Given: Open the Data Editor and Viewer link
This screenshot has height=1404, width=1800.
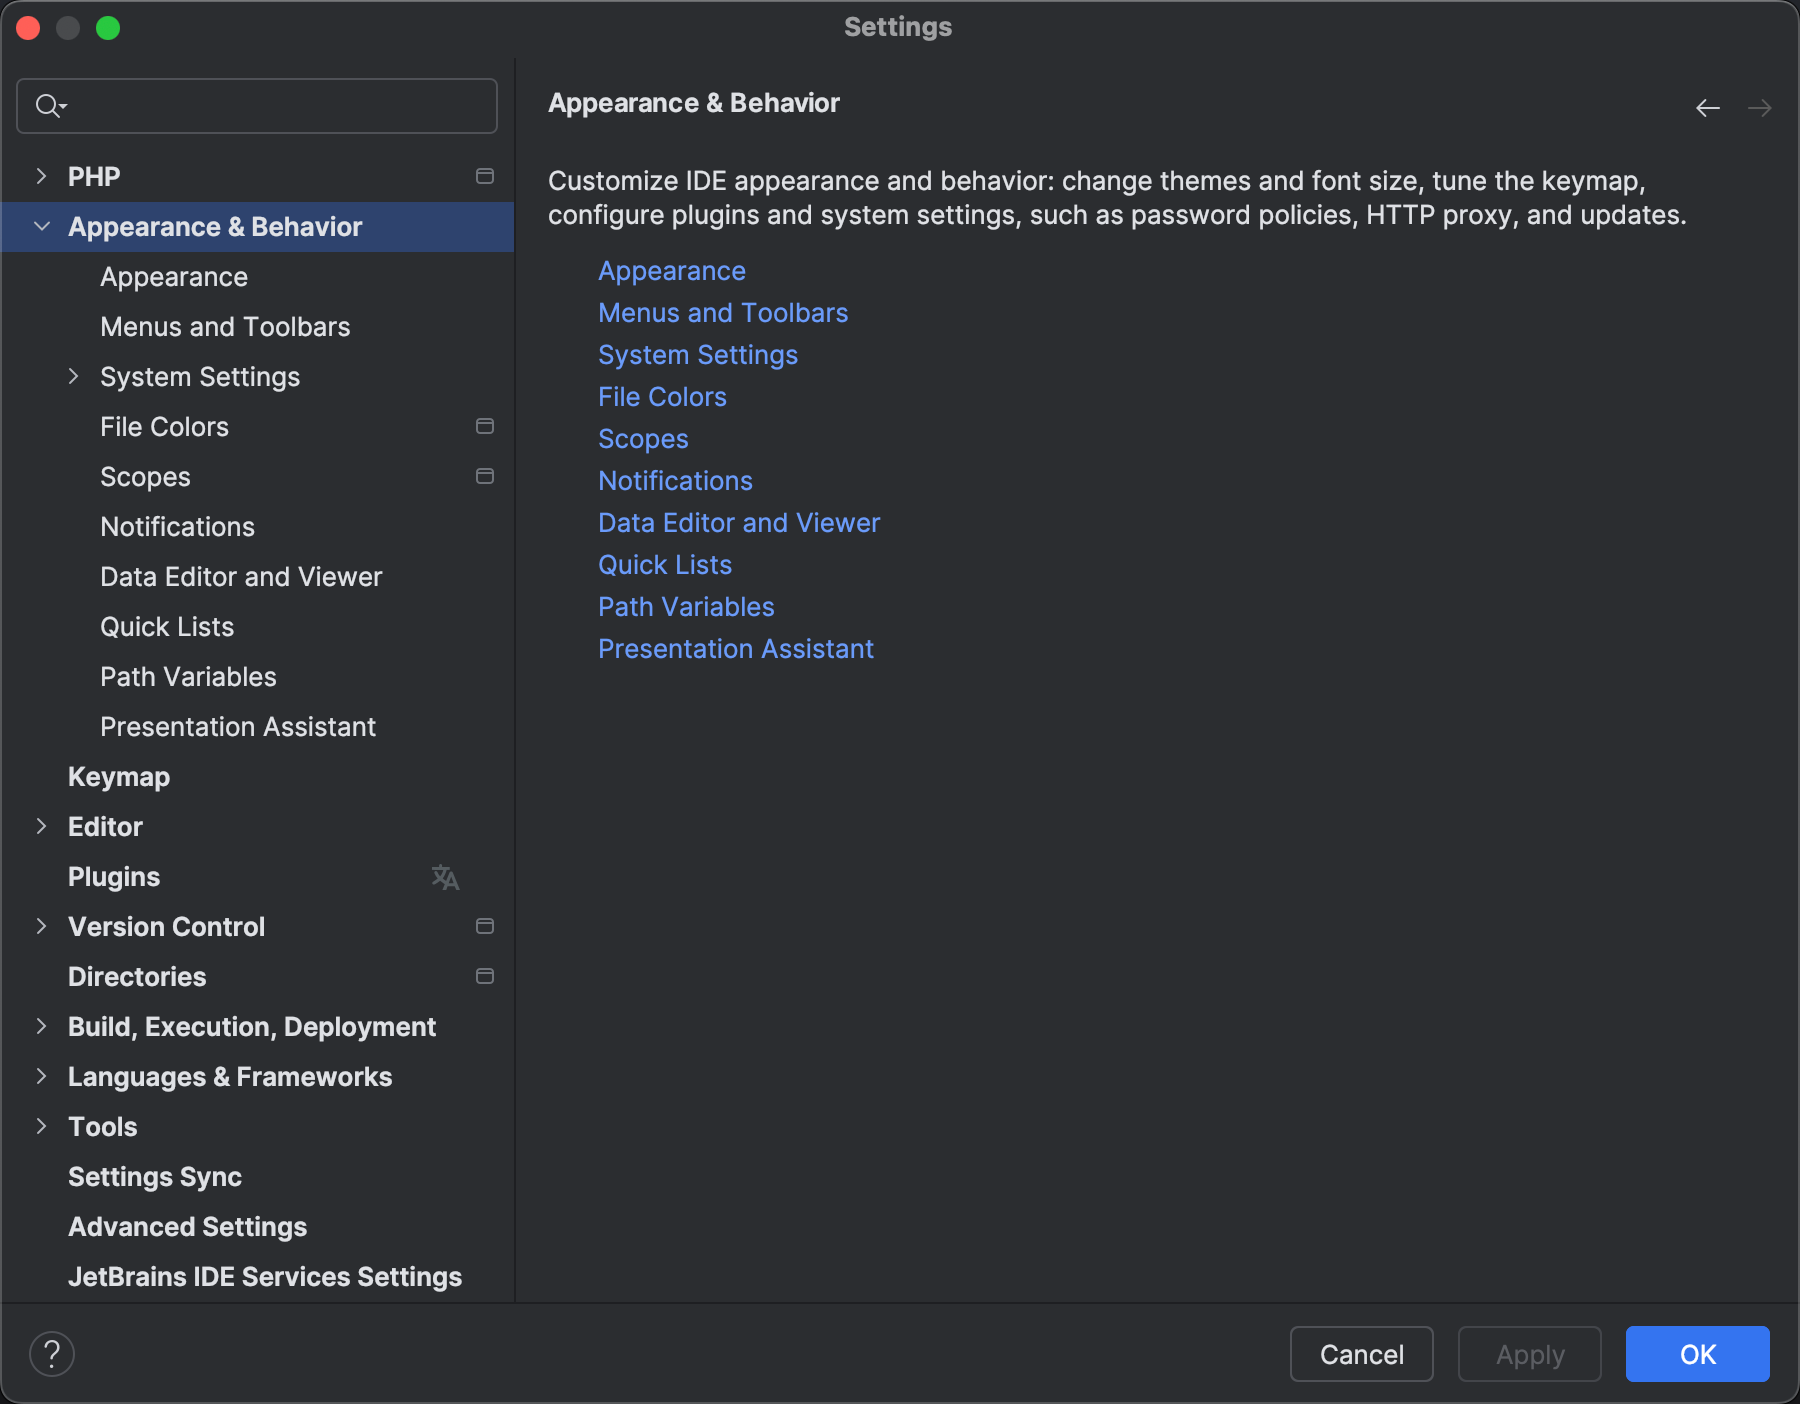Looking at the screenshot, I should (738, 522).
